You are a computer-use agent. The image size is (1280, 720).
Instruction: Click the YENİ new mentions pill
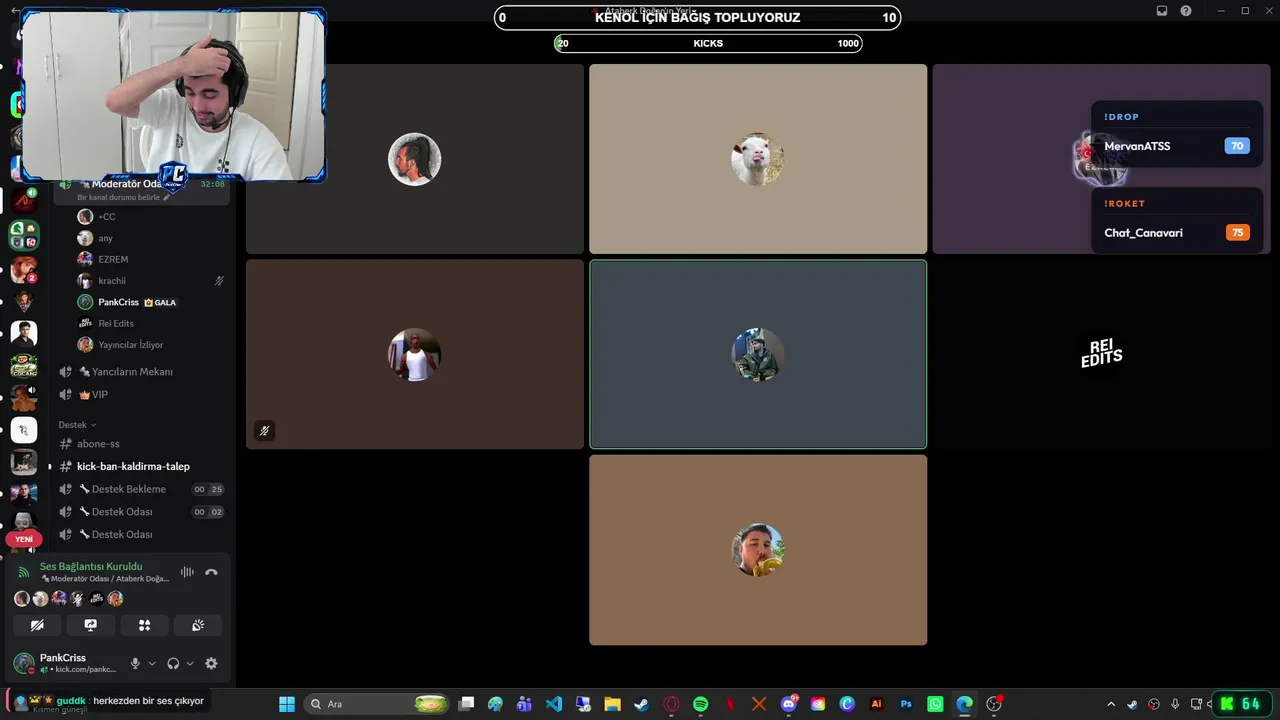[24, 539]
